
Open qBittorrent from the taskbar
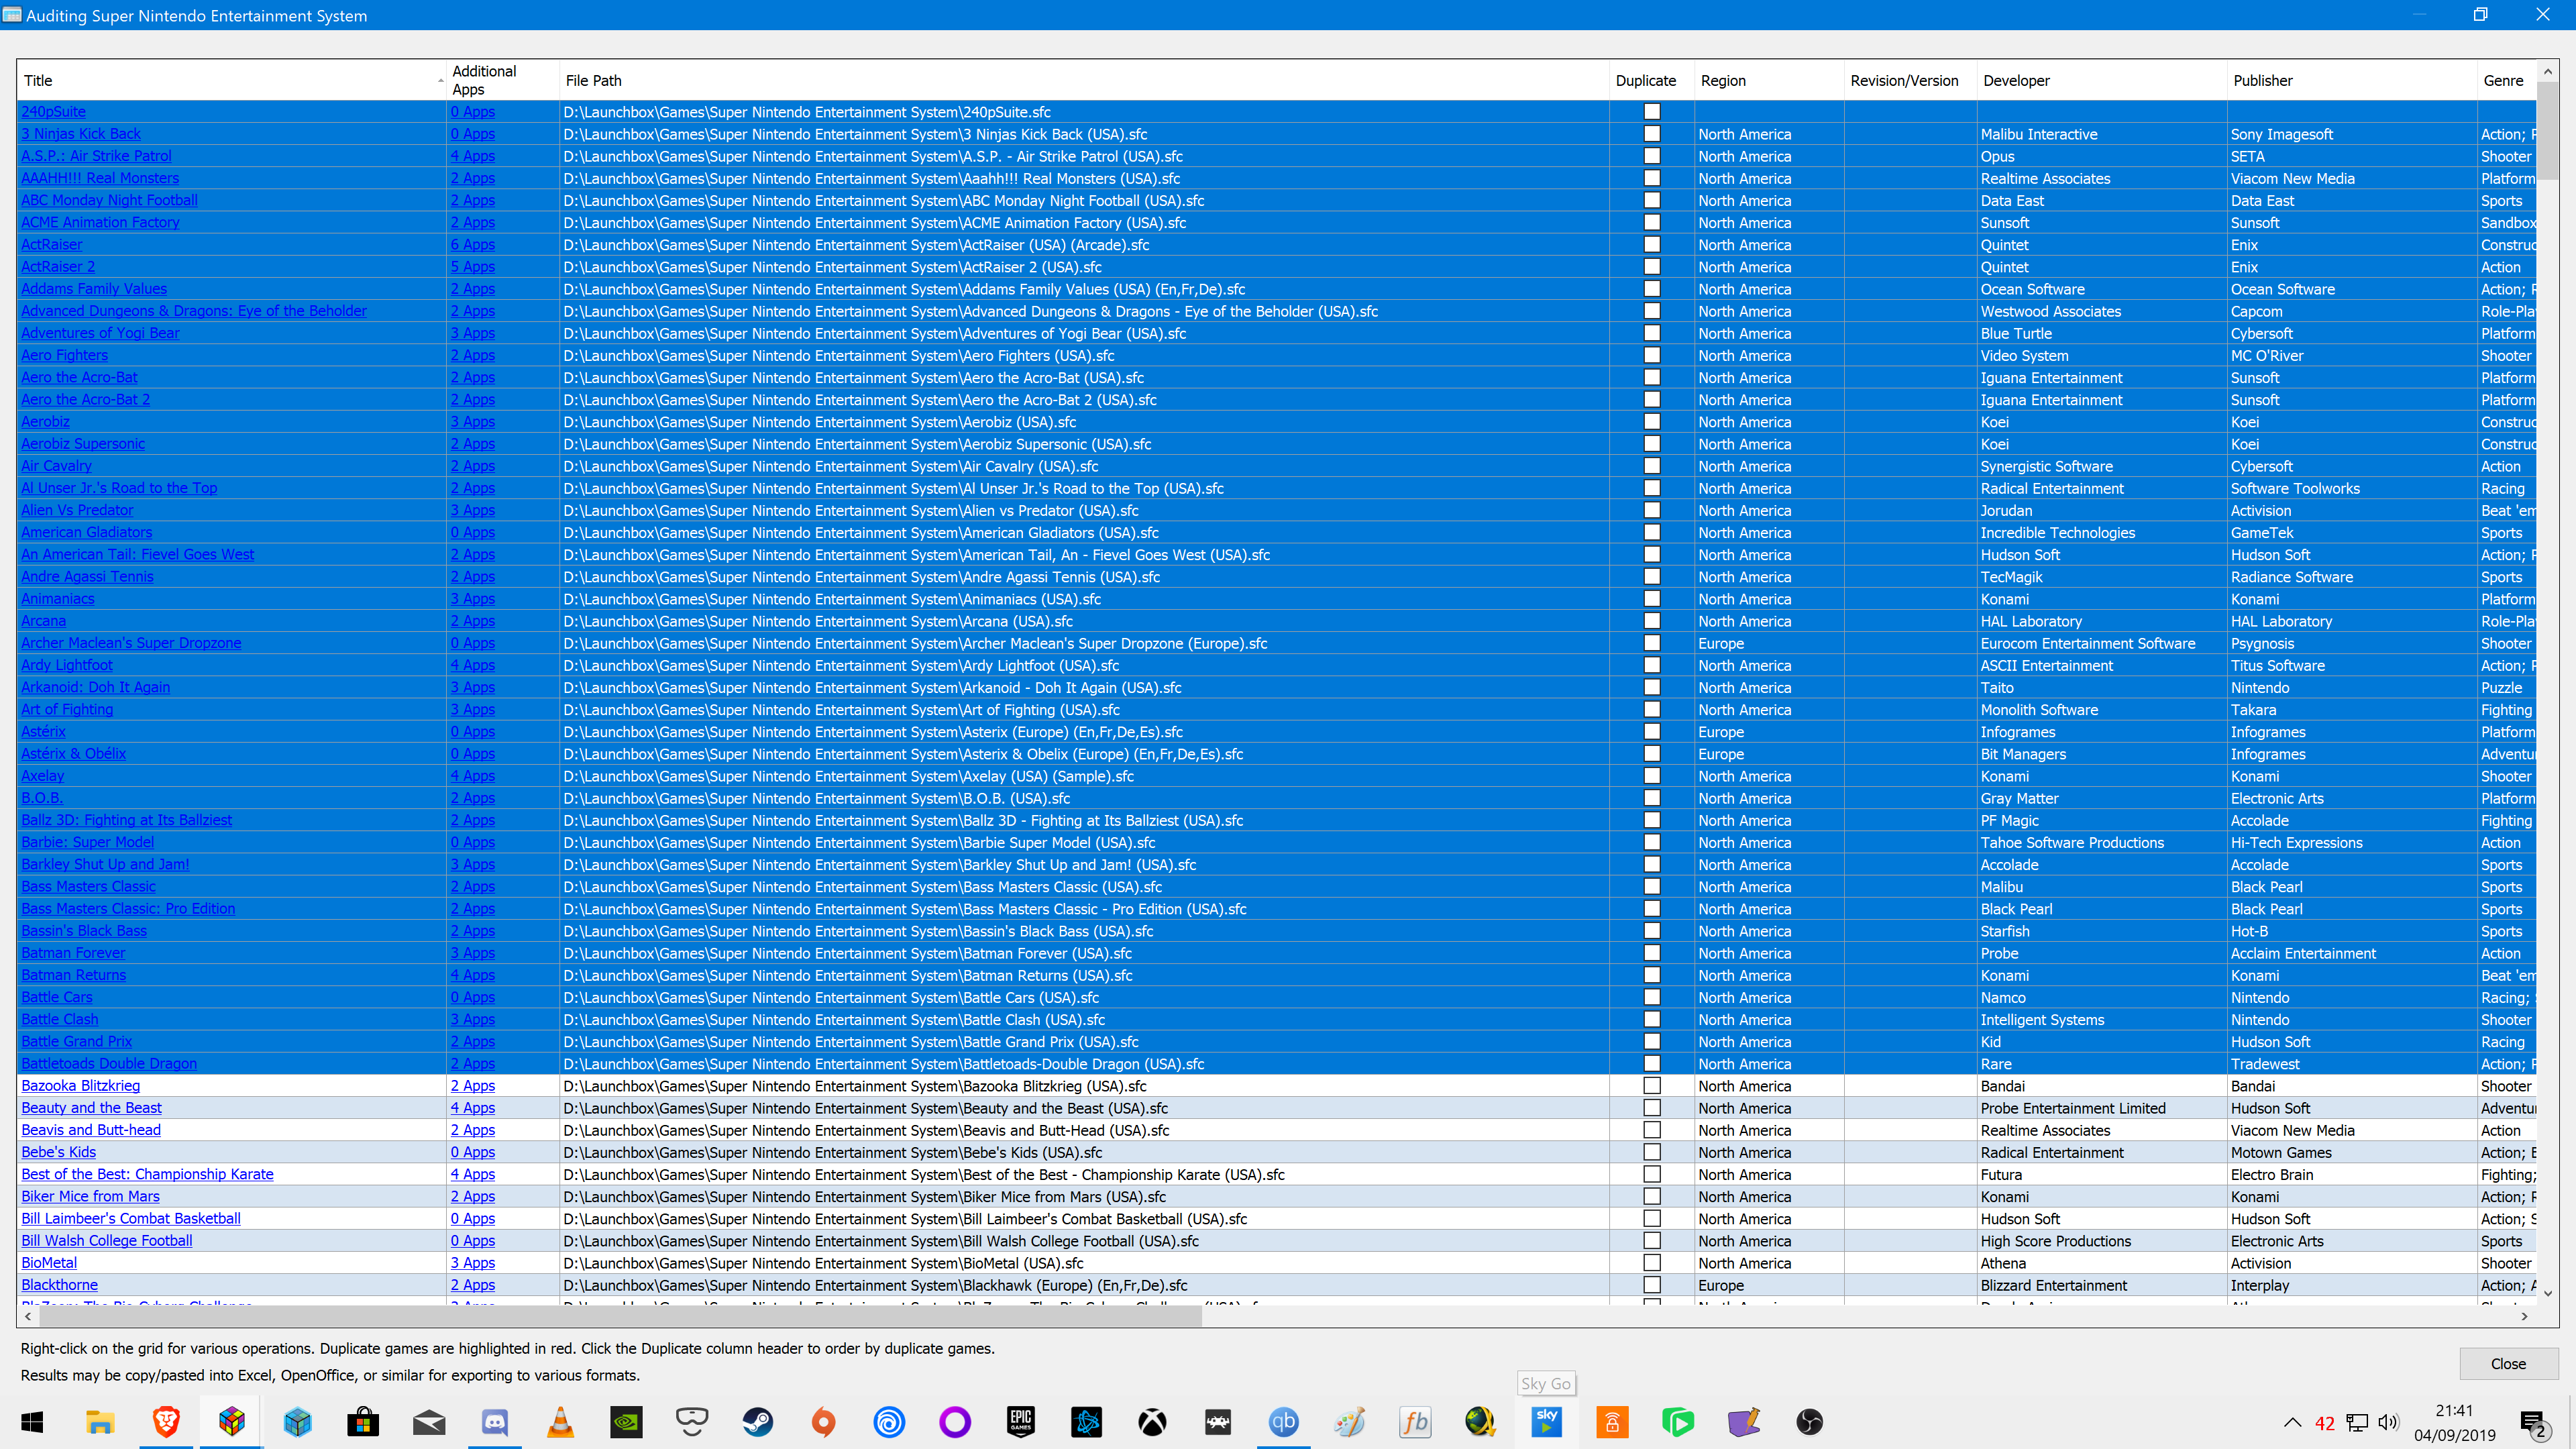pyautogui.click(x=1283, y=1421)
